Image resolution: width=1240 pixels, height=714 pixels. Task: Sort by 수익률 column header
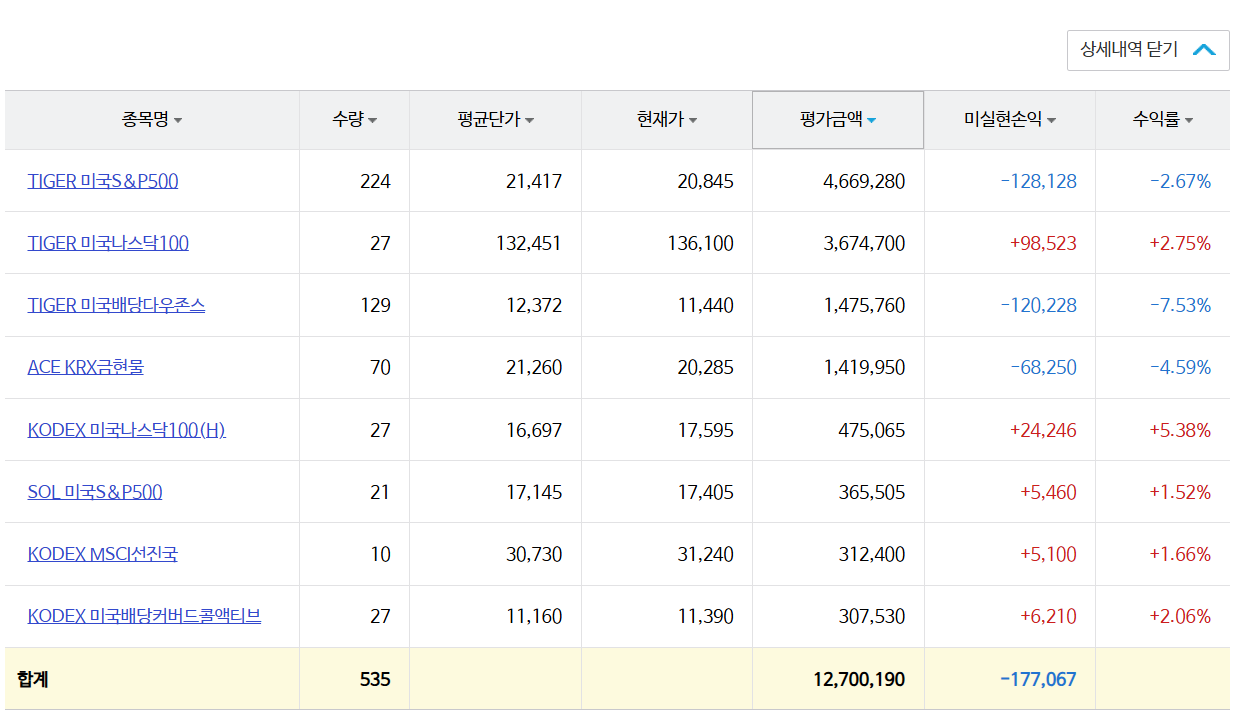coord(1163,120)
